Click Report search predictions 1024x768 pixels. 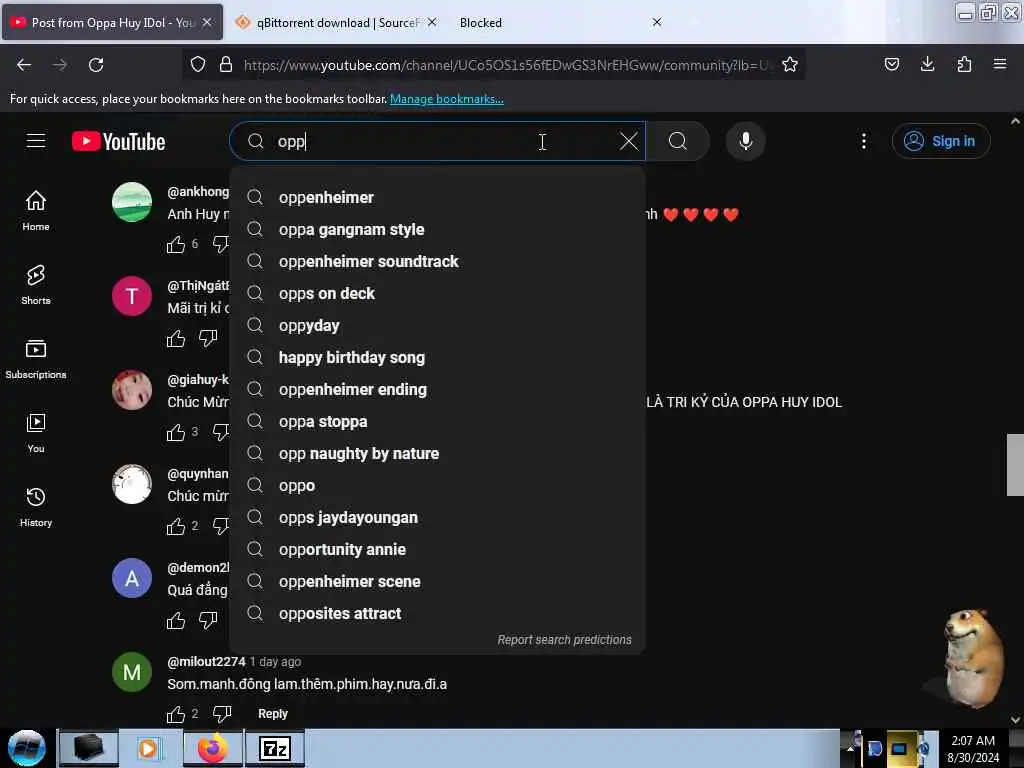[x=564, y=640]
